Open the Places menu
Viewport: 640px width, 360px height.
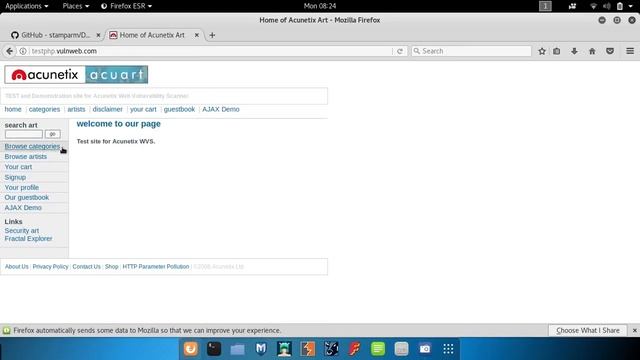tap(76, 6)
